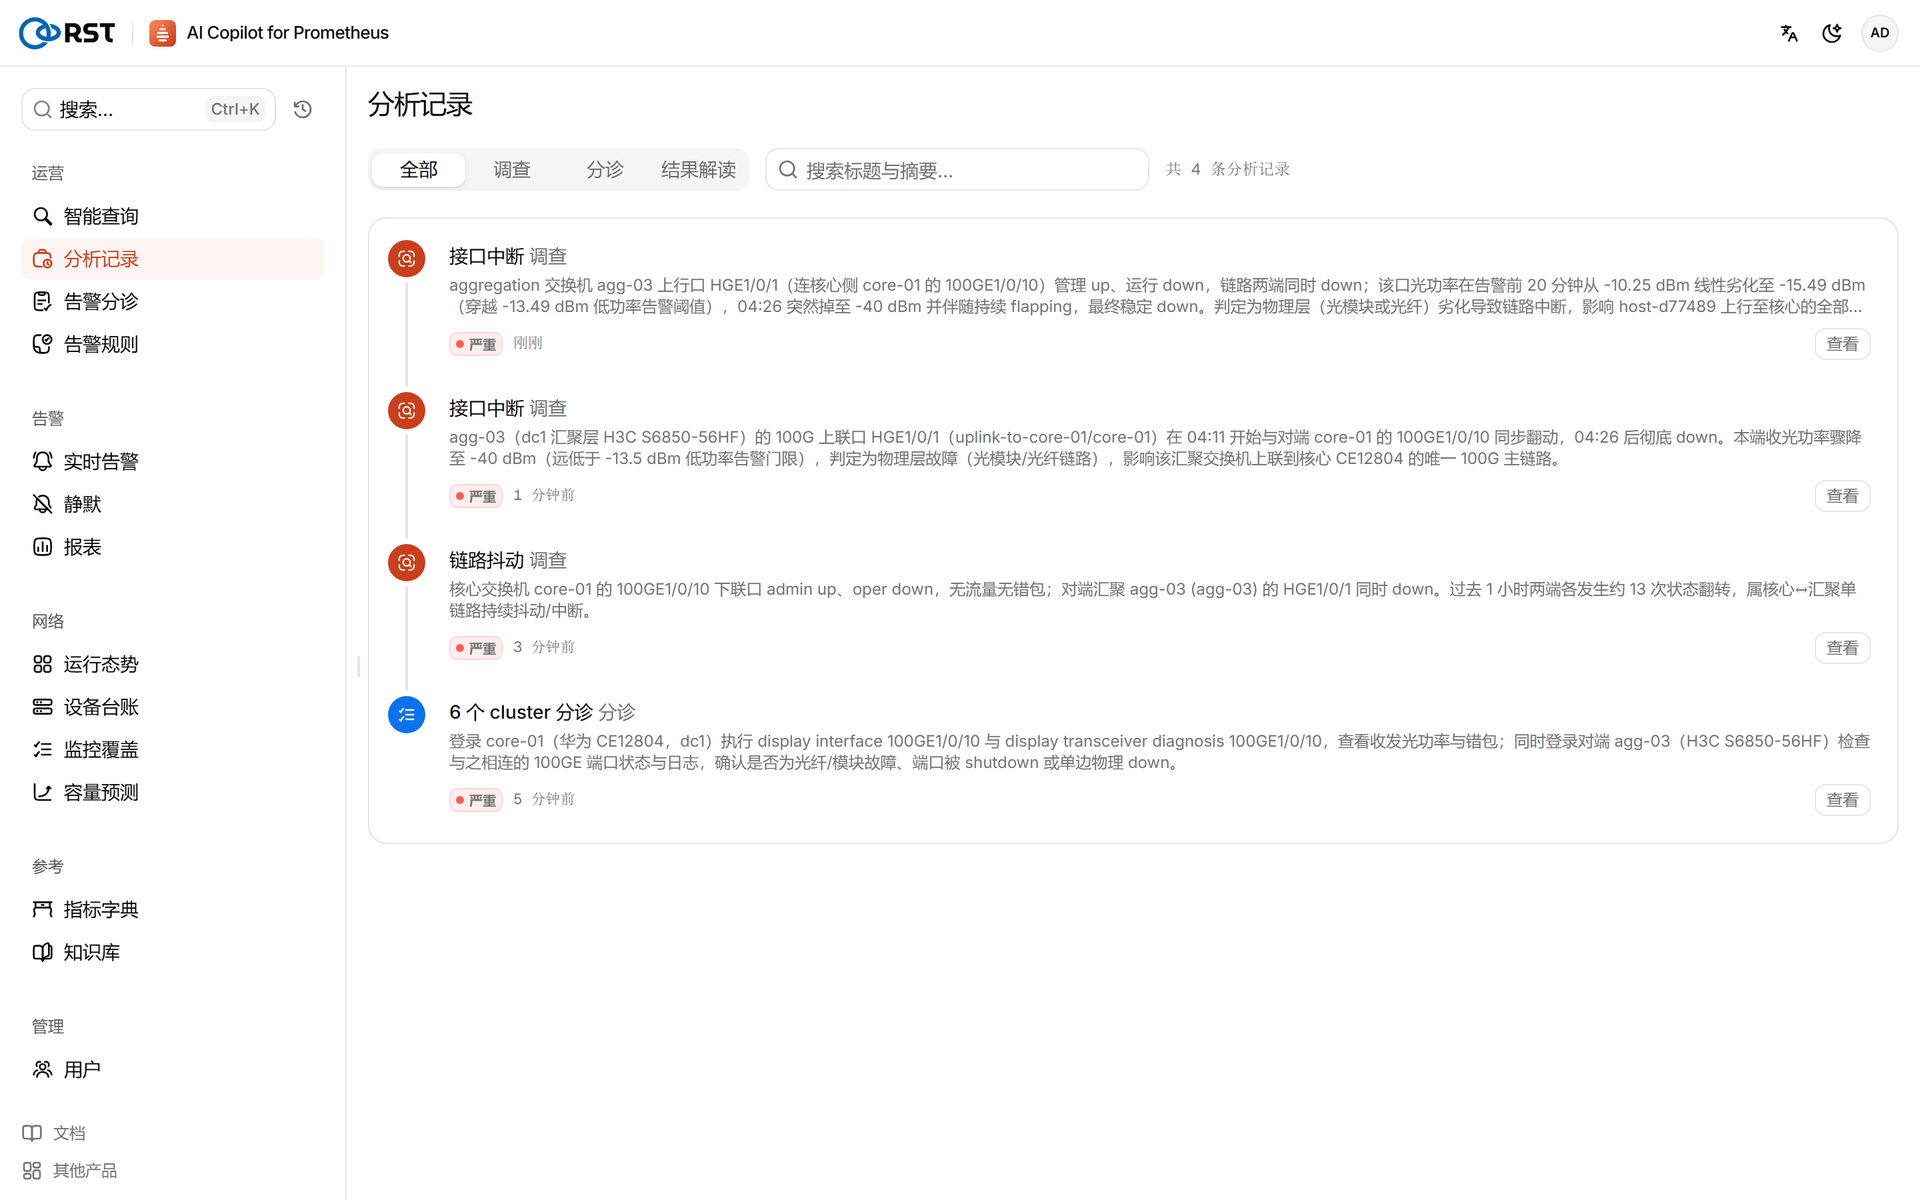
Task: Click the 链路抖动 调查 title
Action: tap(508, 560)
